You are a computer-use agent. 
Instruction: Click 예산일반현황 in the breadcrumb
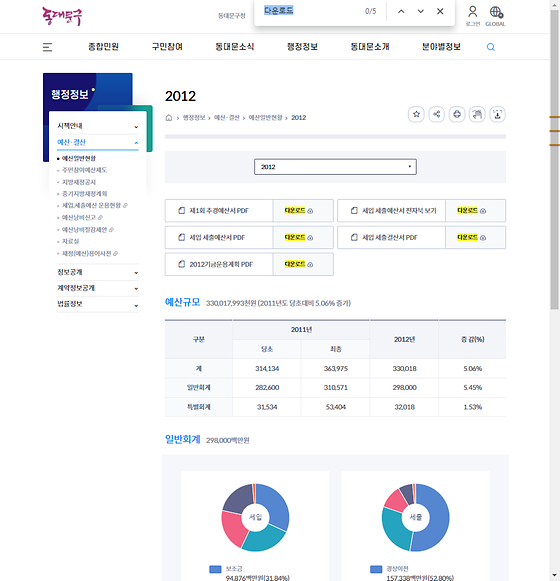point(265,117)
